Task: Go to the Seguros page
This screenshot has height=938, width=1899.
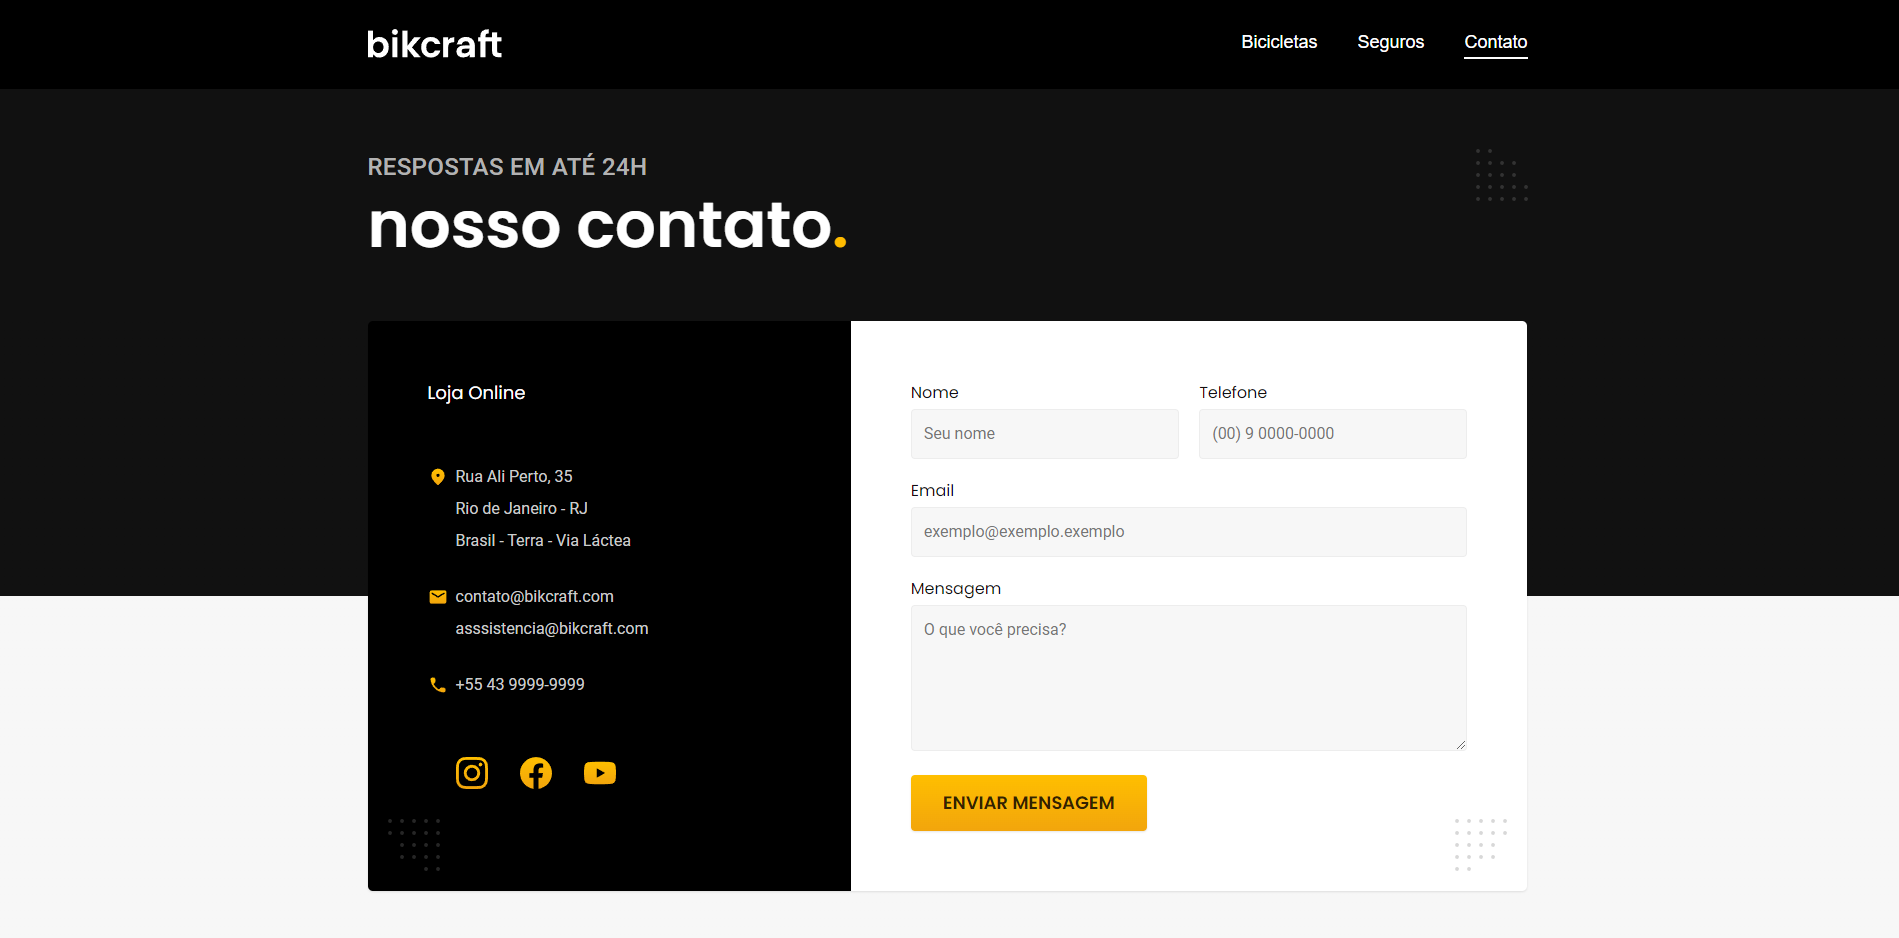Action: 1390,42
